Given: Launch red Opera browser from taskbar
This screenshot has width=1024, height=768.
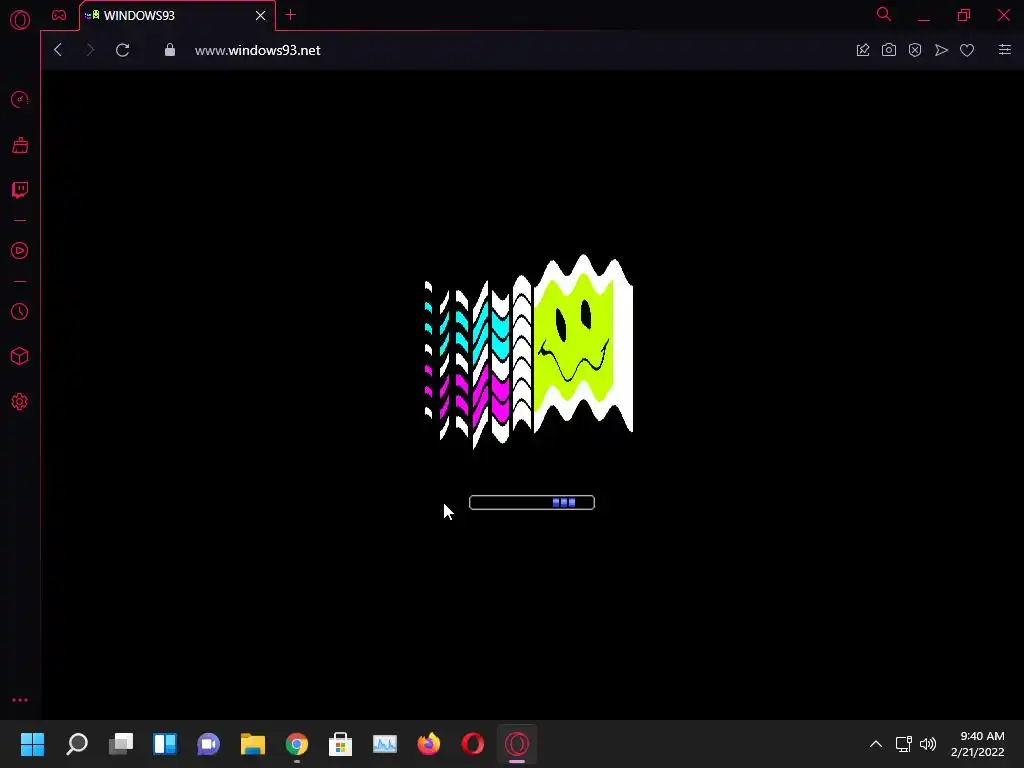Looking at the screenshot, I should tap(473, 744).
